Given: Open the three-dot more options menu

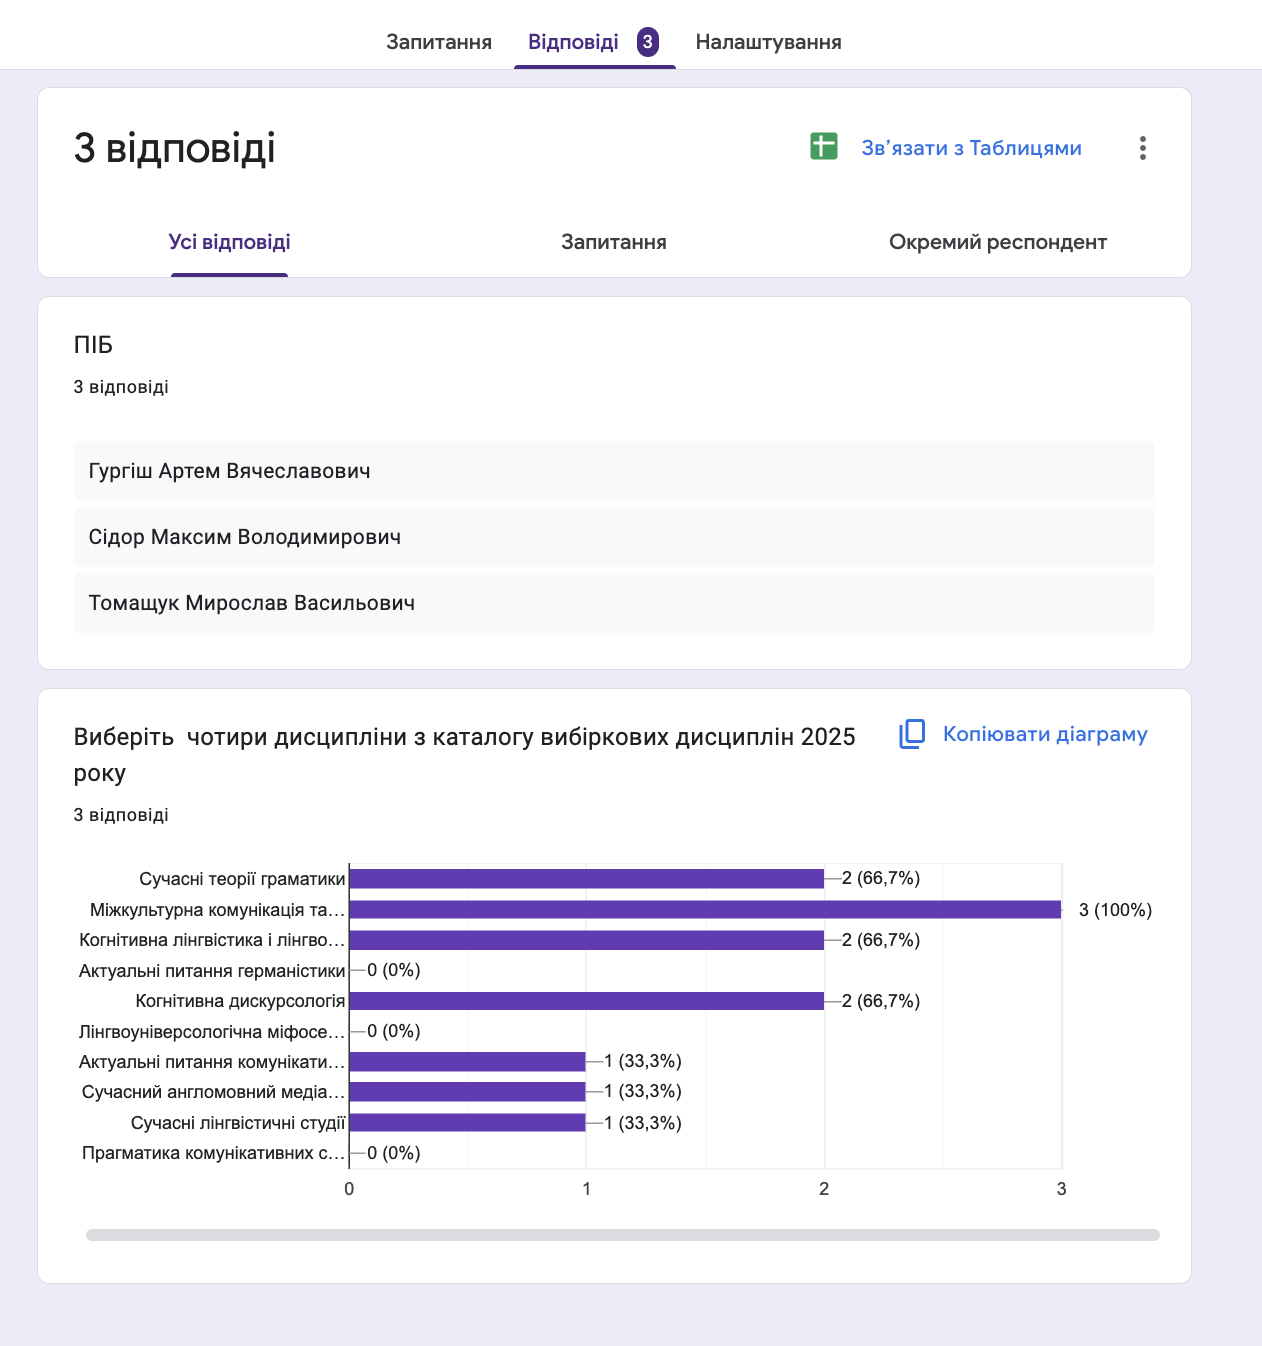Looking at the screenshot, I should [1142, 148].
